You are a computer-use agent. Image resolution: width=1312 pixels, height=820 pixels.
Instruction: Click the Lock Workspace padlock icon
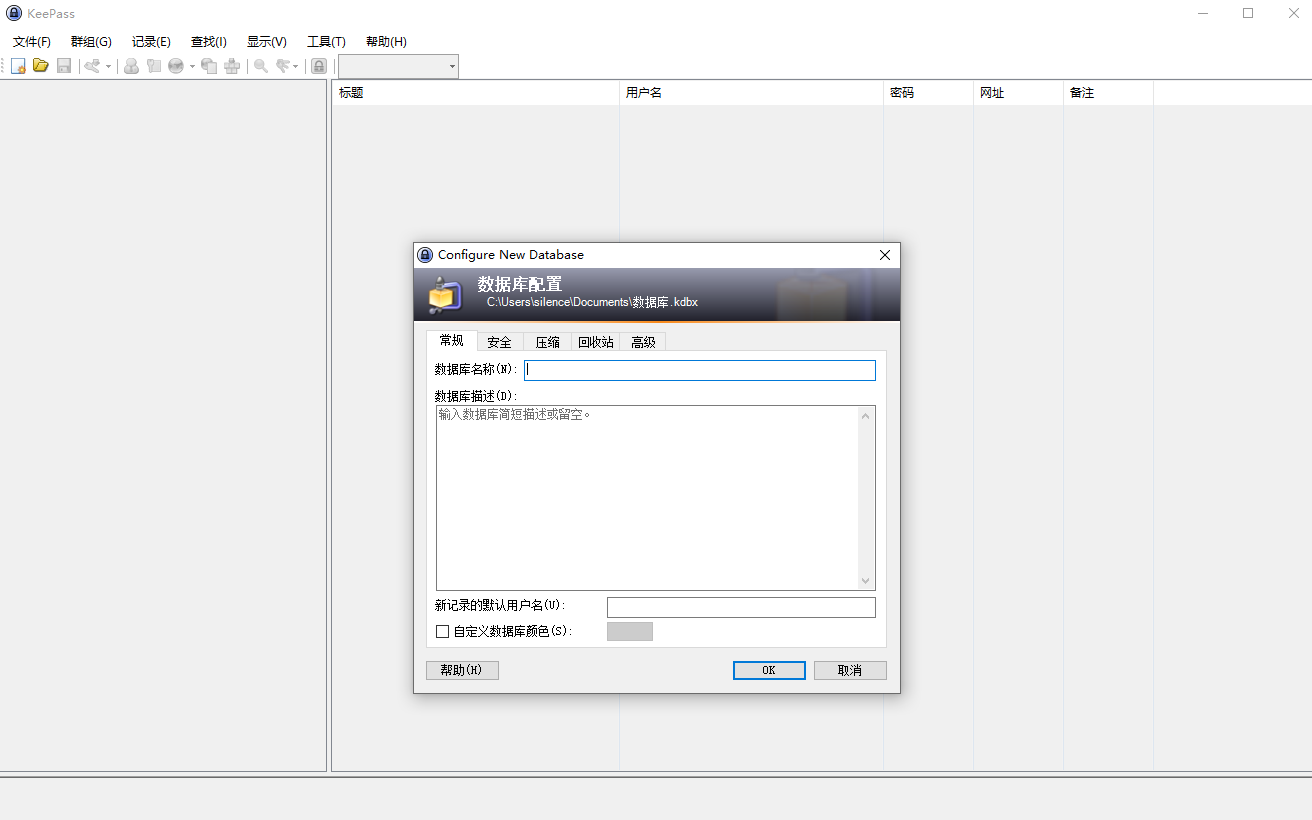(319, 66)
